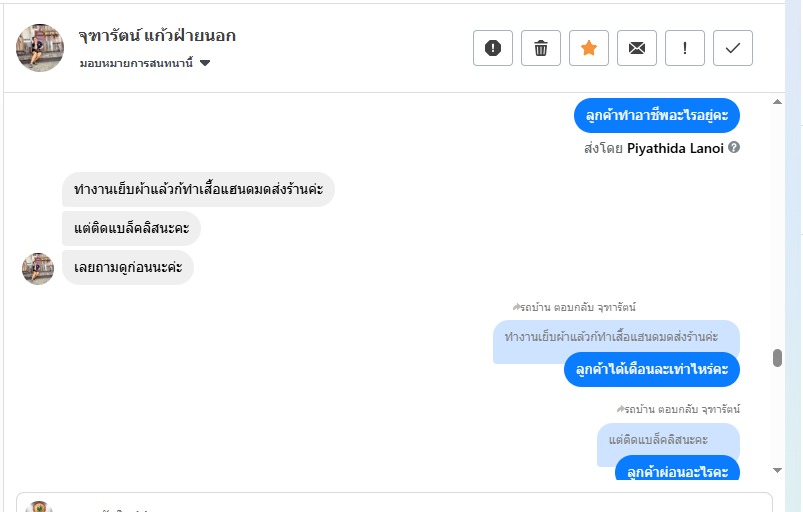Mark conversation done with checkmark icon
The width and height of the screenshot is (803, 512).
[x=733, y=48]
